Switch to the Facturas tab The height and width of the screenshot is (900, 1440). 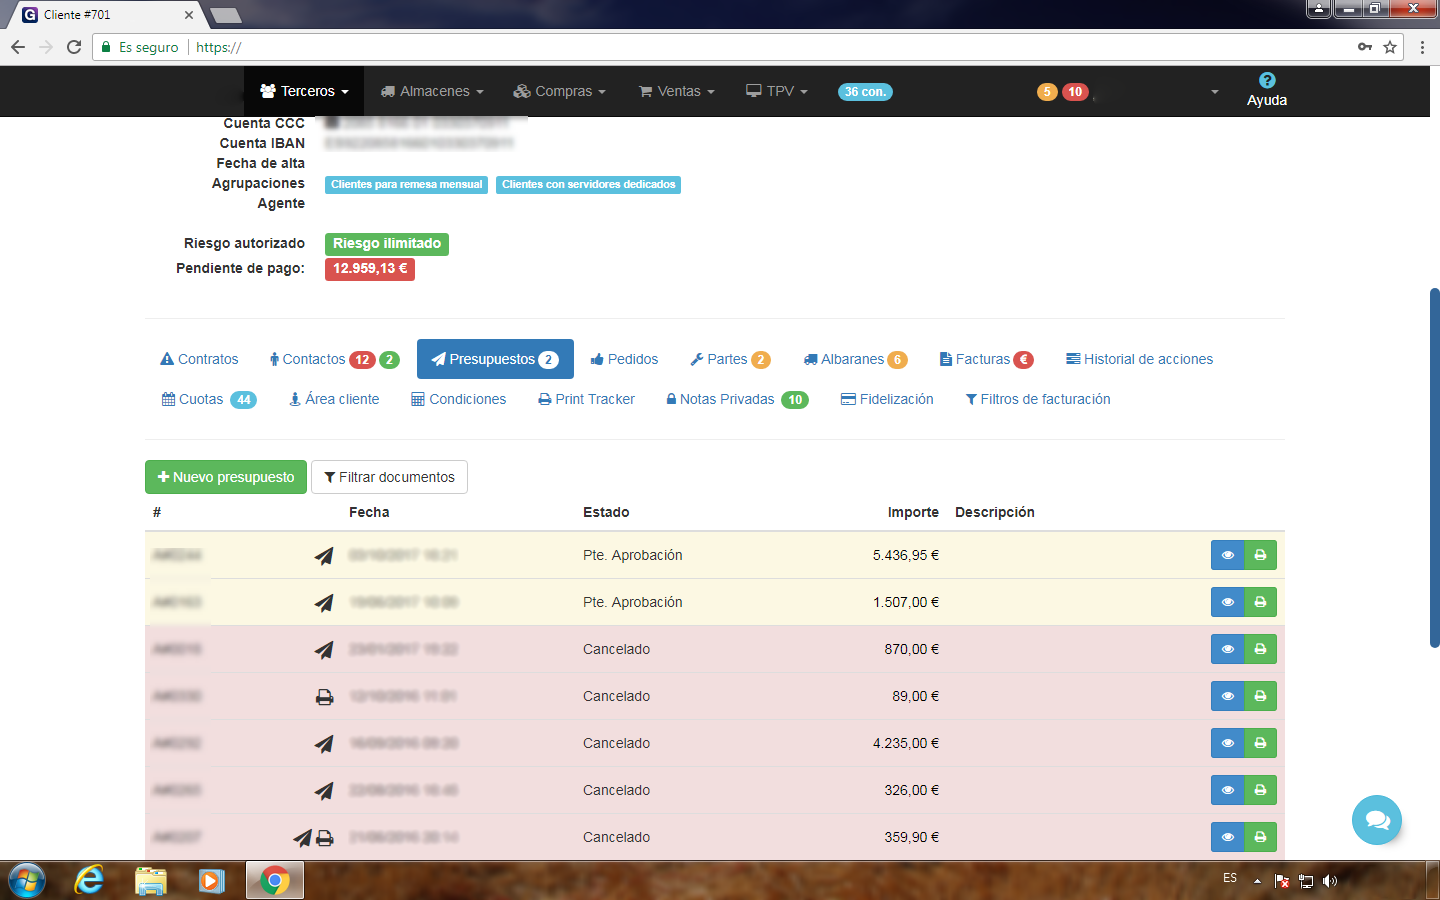[x=985, y=359]
